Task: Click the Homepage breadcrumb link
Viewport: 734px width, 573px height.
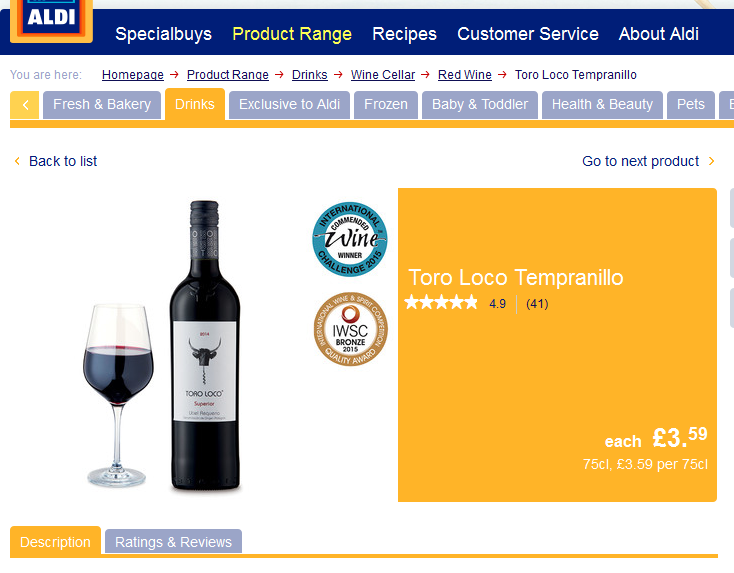Action: 133,75
